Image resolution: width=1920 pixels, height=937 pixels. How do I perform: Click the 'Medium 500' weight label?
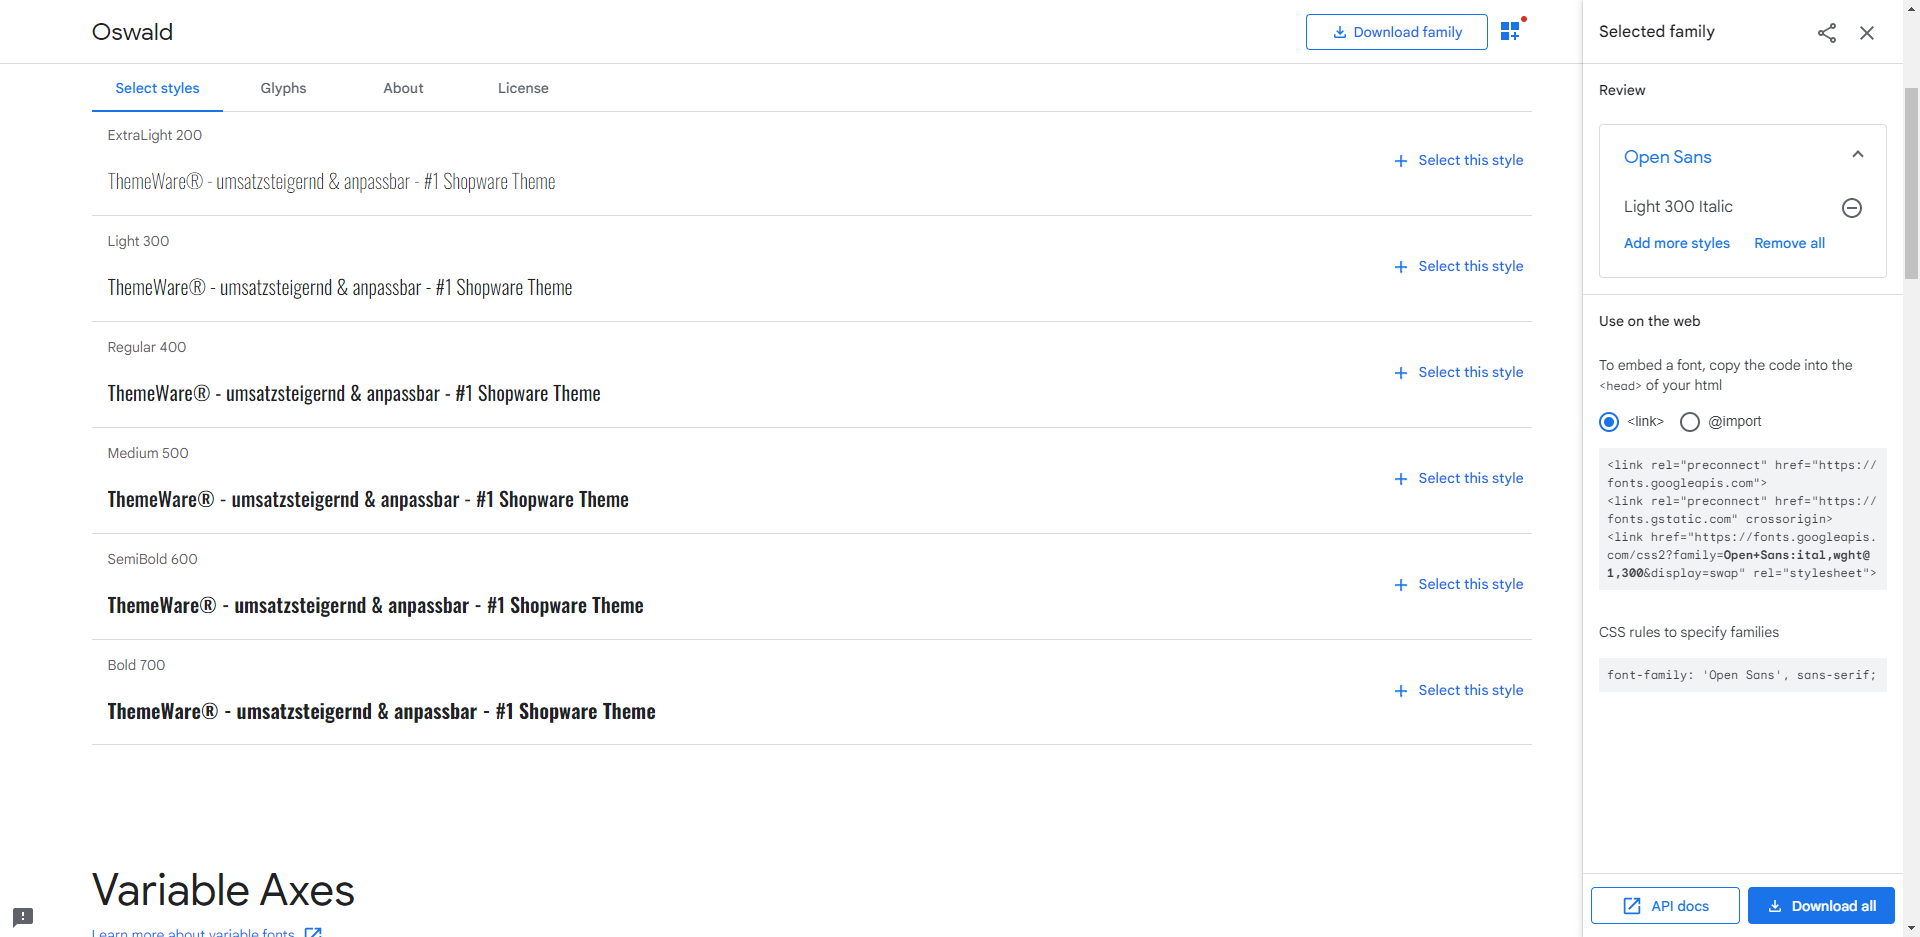[148, 453]
